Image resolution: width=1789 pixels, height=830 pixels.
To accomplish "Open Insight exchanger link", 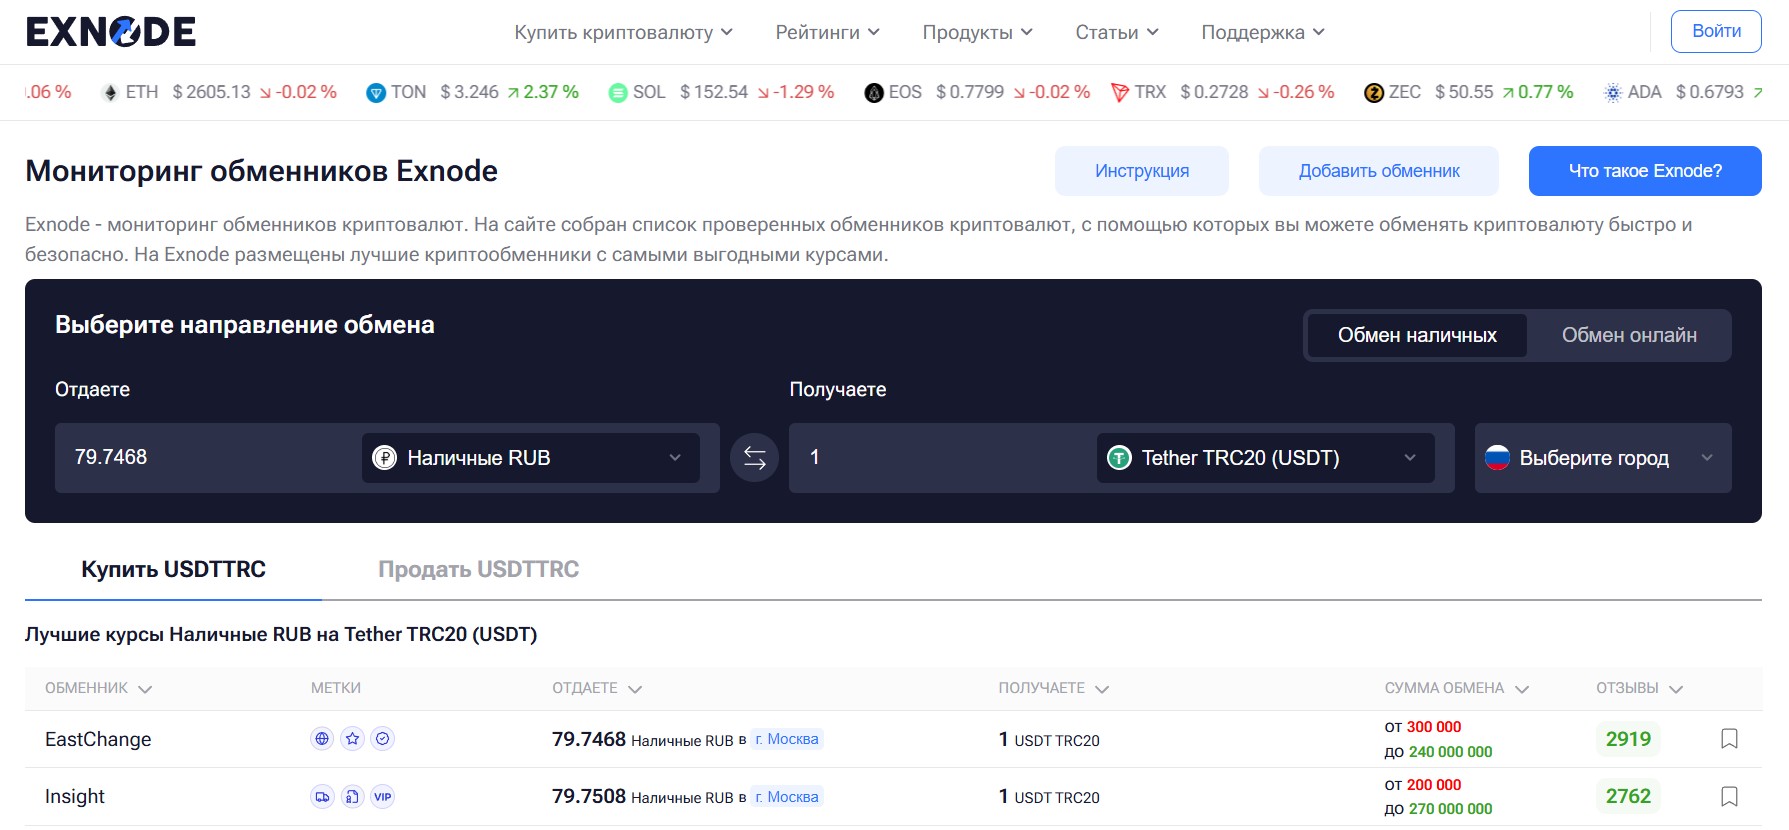I will coord(75,797).
